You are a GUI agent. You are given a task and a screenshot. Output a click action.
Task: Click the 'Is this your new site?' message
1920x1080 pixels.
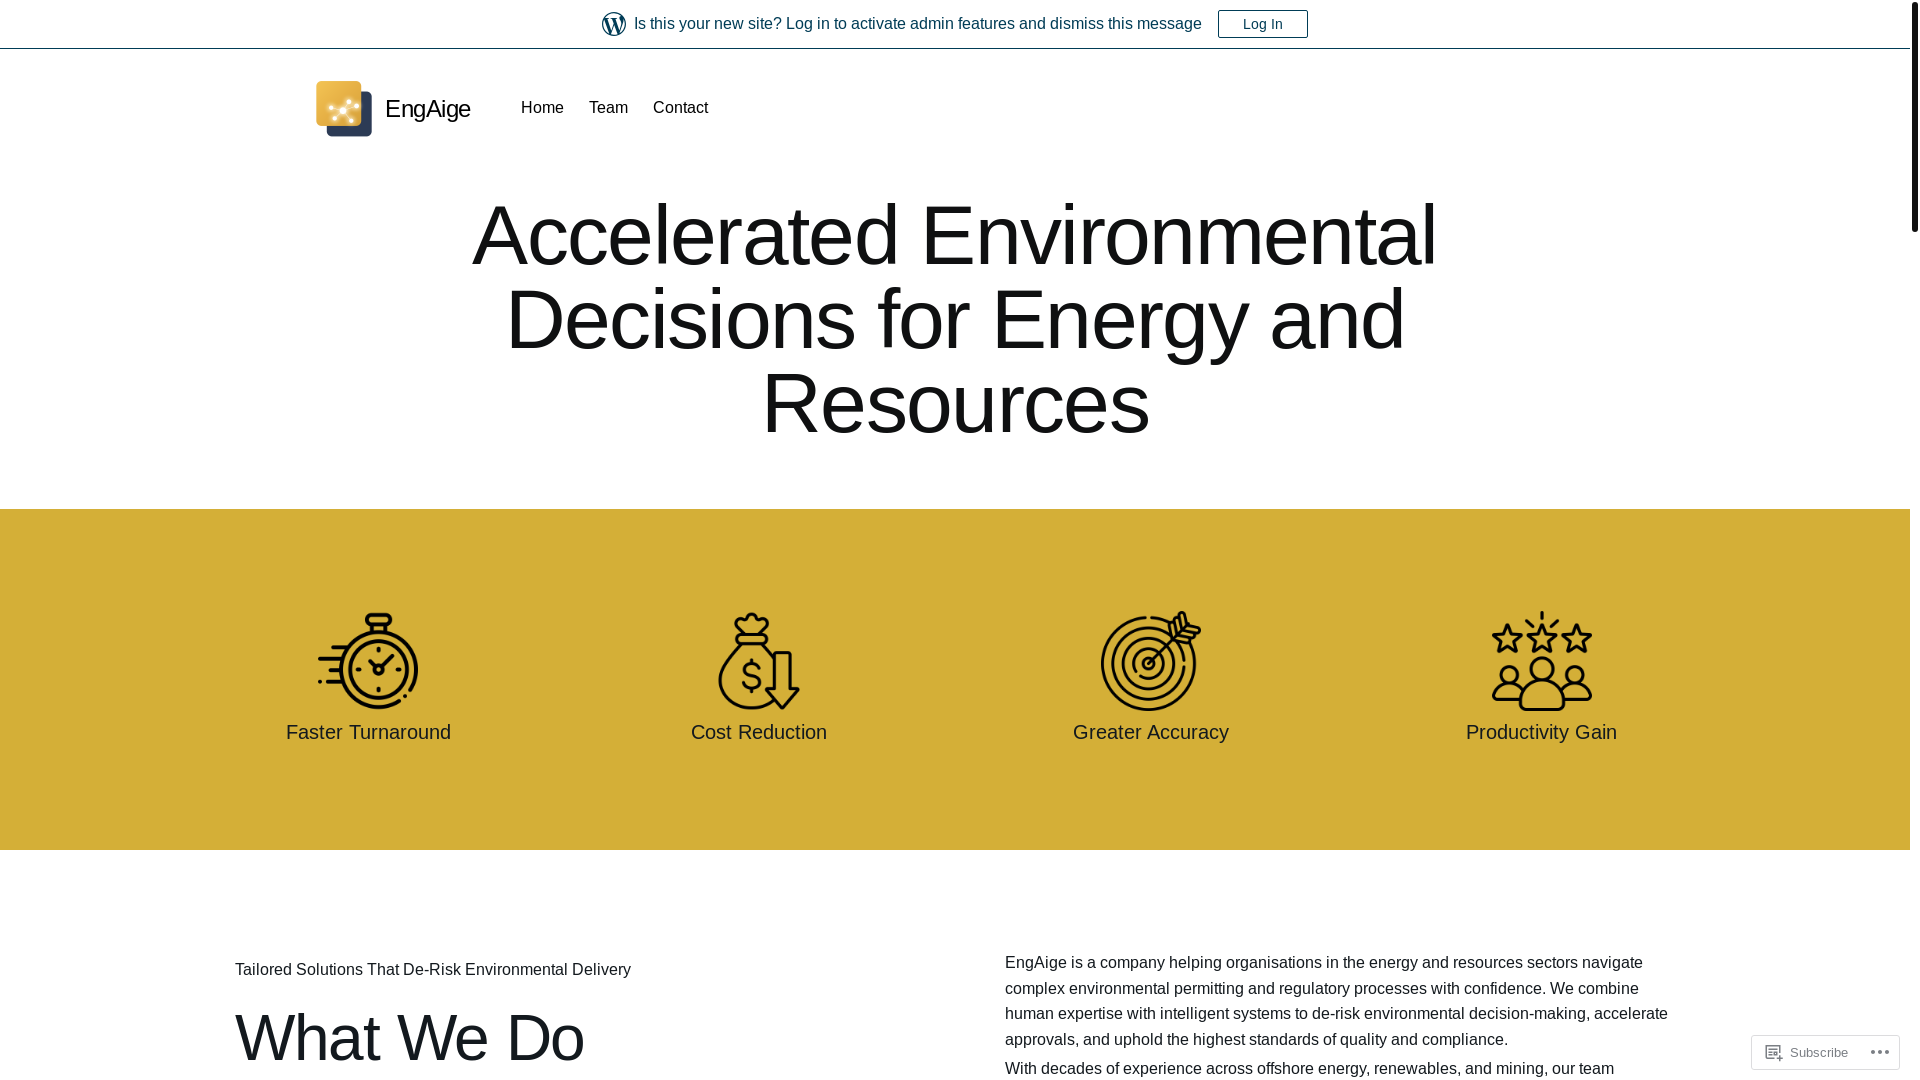pyautogui.click(x=917, y=24)
